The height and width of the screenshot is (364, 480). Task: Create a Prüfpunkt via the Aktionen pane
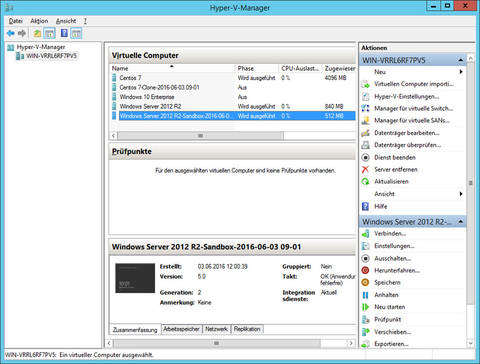click(x=387, y=319)
